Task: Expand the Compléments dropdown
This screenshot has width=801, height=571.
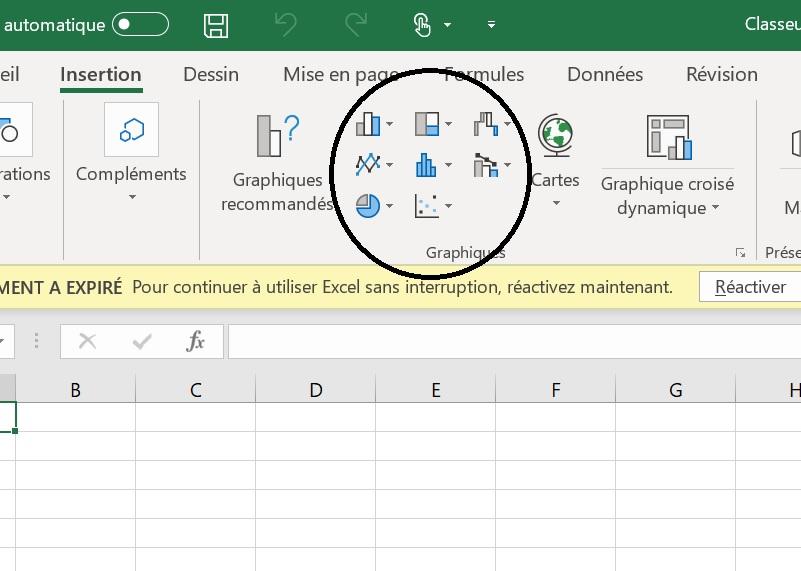Action: click(x=131, y=196)
